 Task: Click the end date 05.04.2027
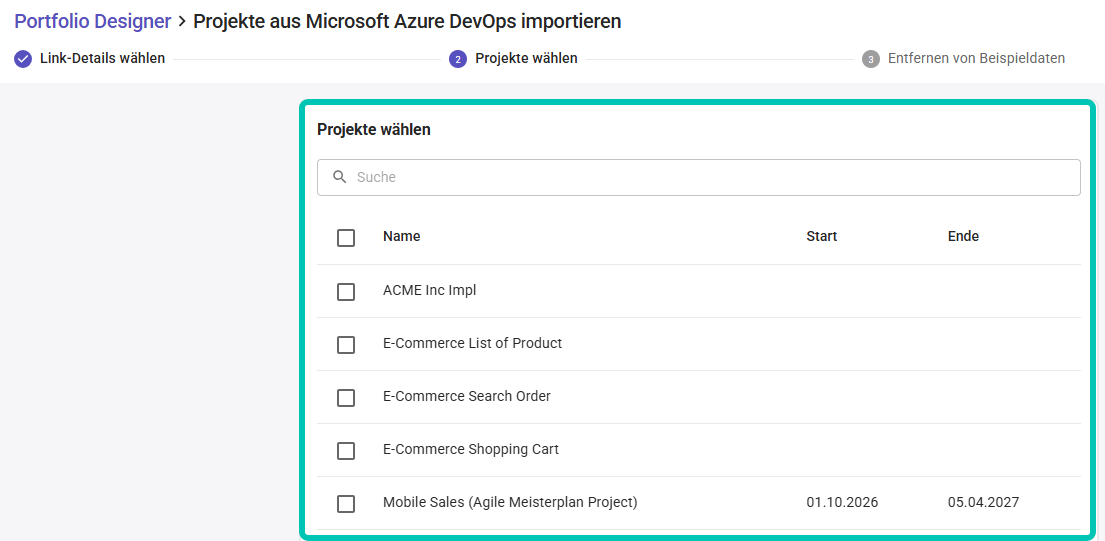pyautogui.click(x=984, y=502)
